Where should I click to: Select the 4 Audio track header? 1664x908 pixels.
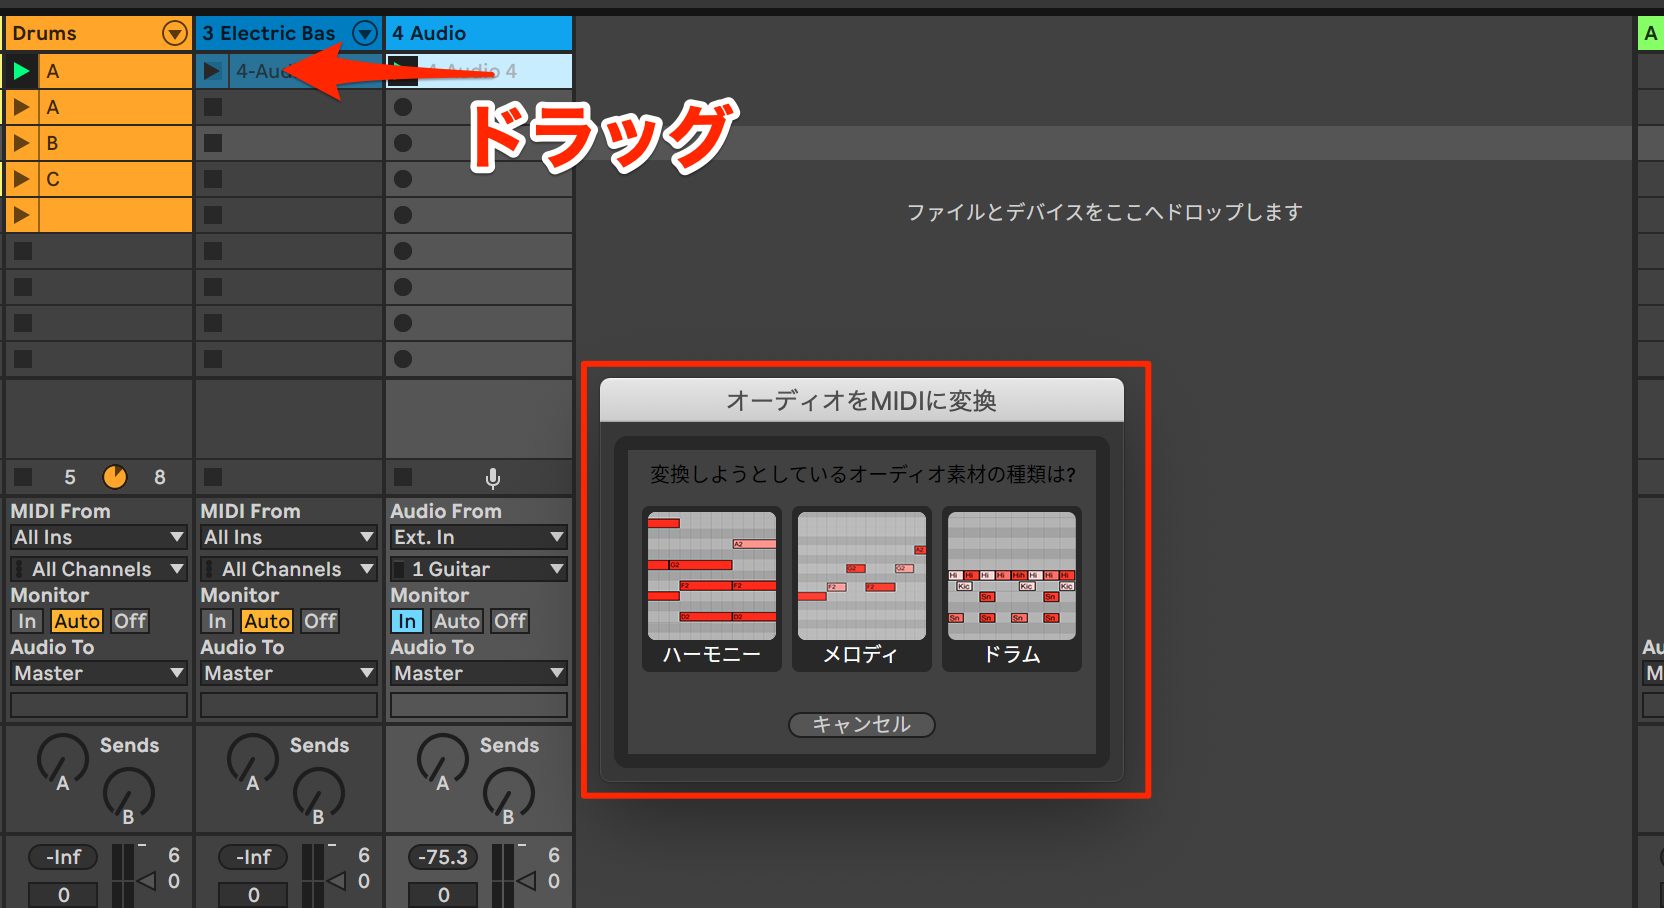(x=479, y=33)
